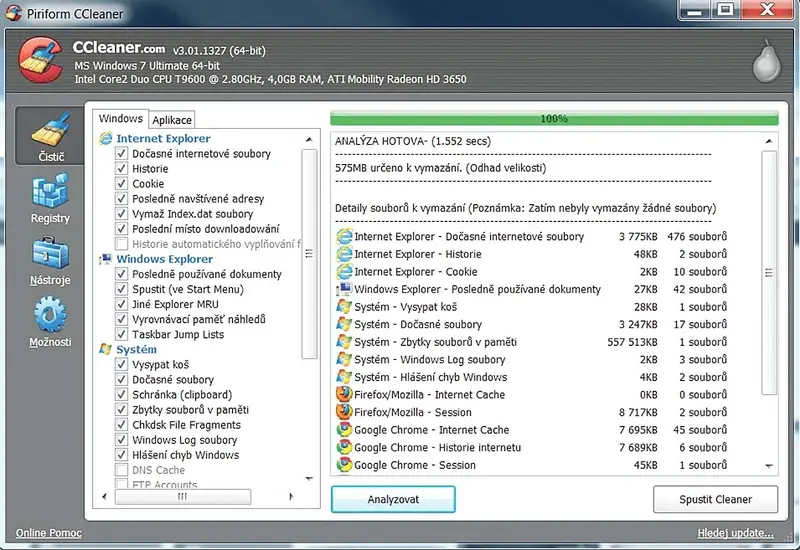800x550 pixels.
Task: Click the 100% progress bar
Action: tap(554, 118)
